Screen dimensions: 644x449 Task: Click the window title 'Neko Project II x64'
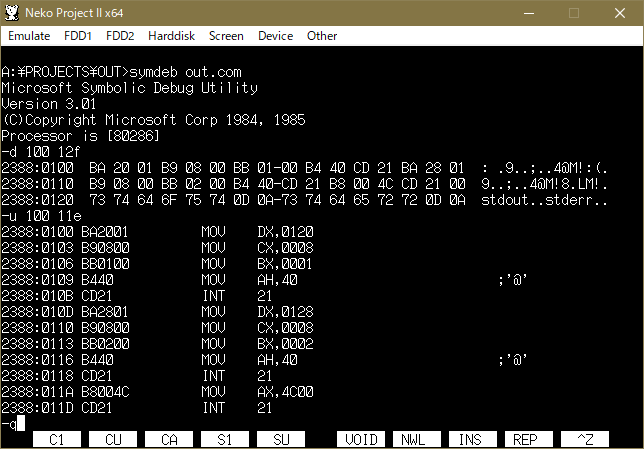point(74,13)
